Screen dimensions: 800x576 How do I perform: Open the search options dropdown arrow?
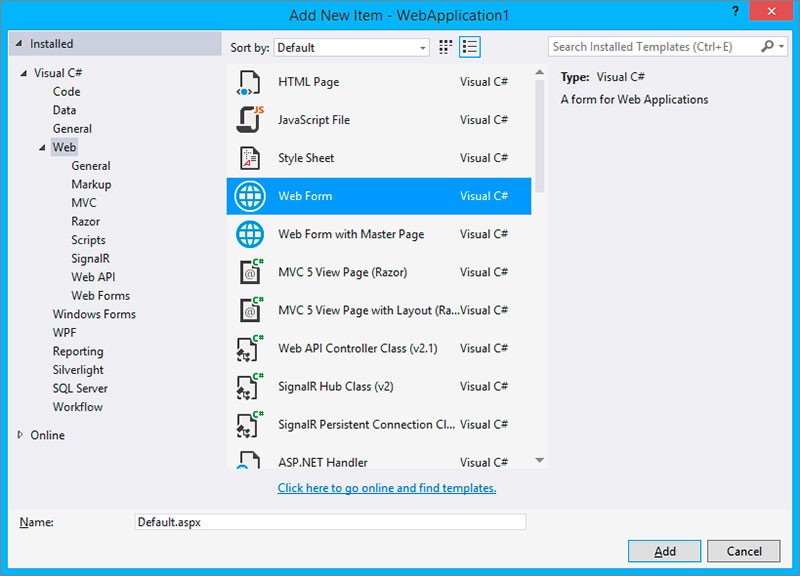[781, 46]
